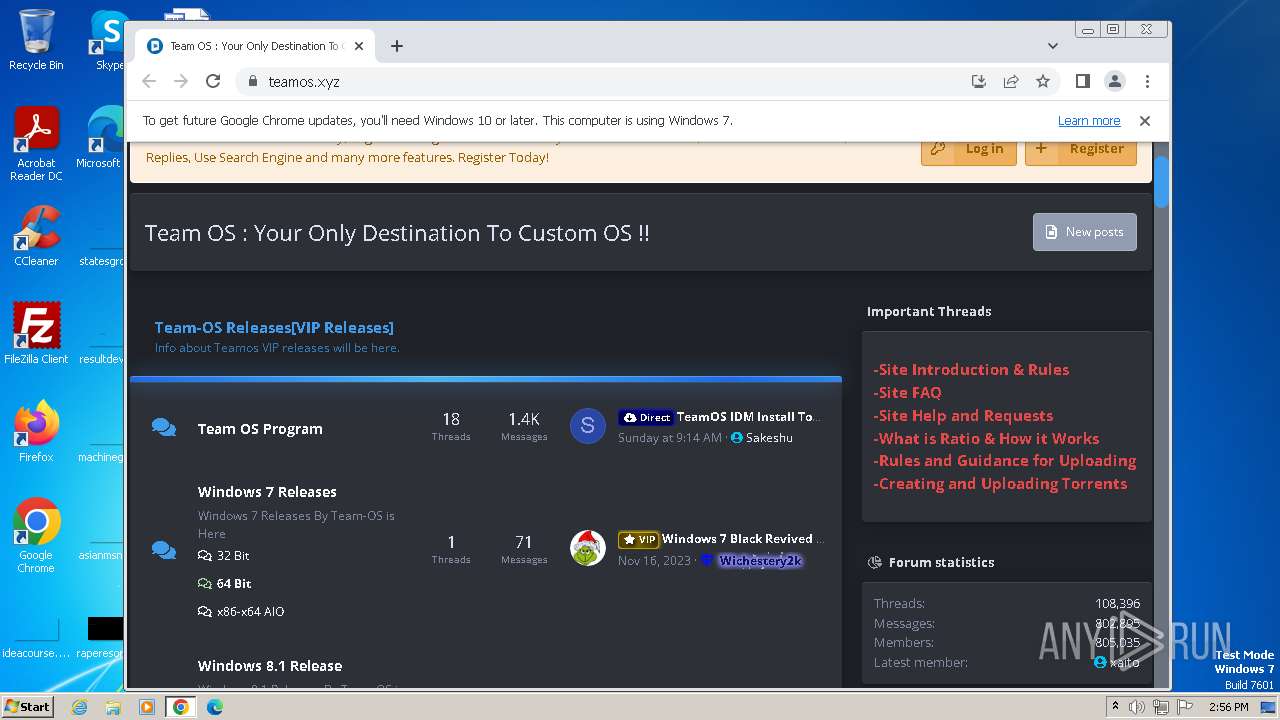
Task: Open Learn more about Chrome updates
Action: 1089,121
